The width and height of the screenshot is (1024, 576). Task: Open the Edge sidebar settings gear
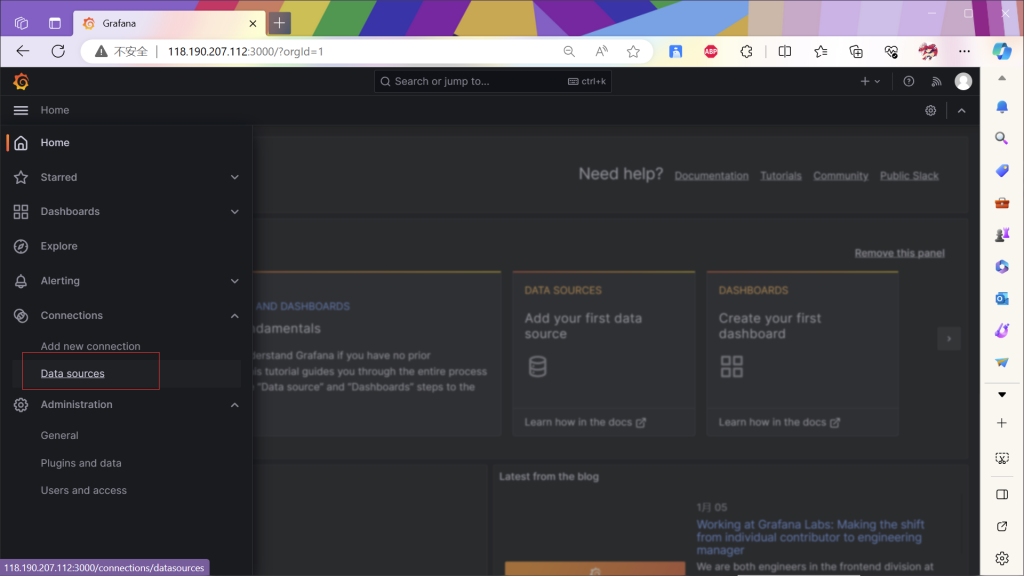[x=1002, y=558]
